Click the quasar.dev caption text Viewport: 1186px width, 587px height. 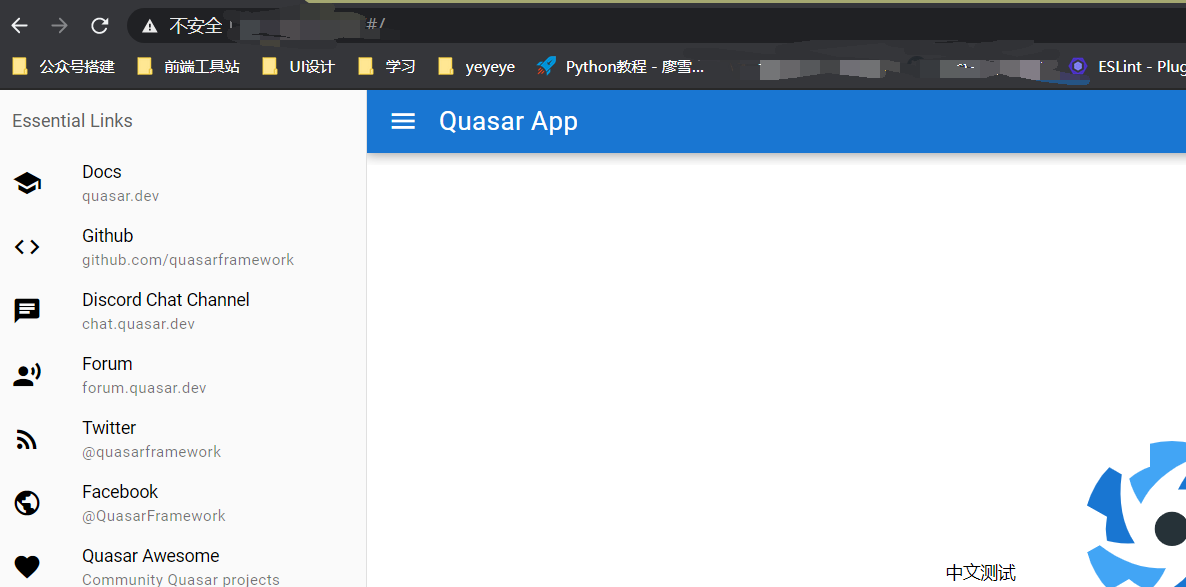[120, 196]
